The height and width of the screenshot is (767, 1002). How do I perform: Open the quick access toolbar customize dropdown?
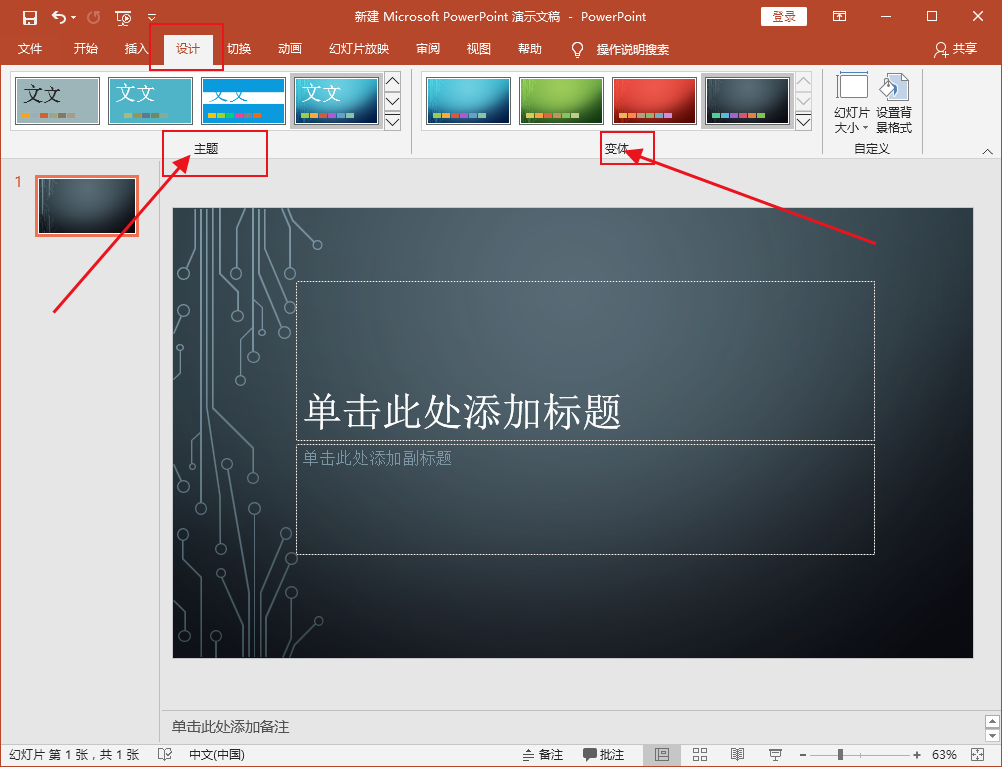click(x=151, y=16)
